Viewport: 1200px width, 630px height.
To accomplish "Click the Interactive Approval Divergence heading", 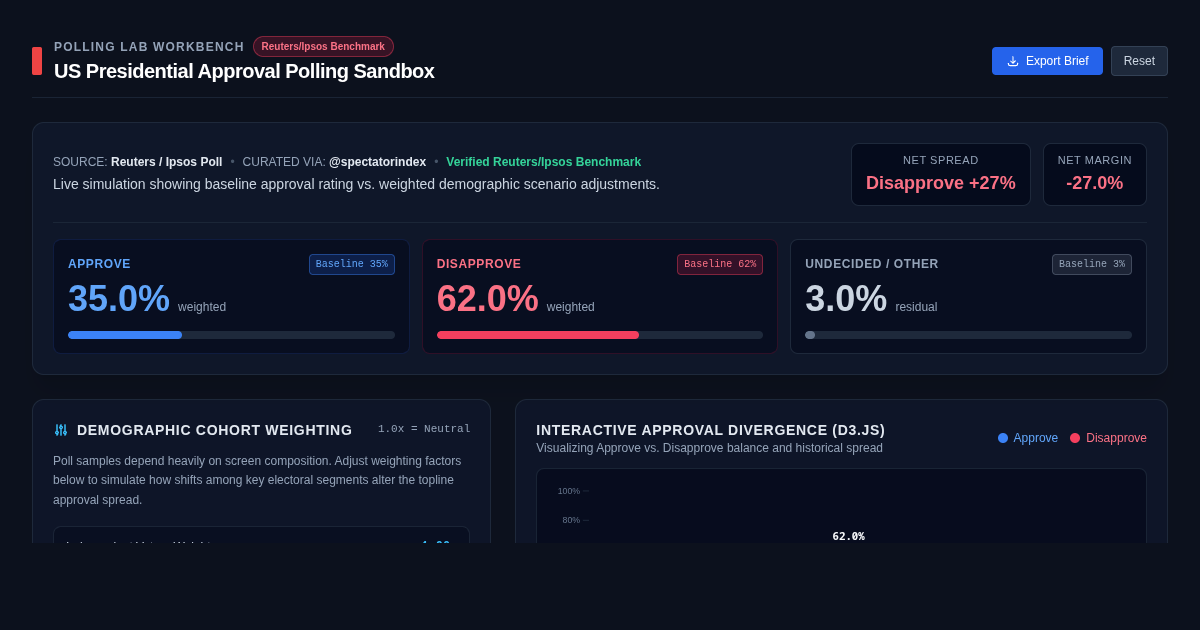I will point(710,430).
